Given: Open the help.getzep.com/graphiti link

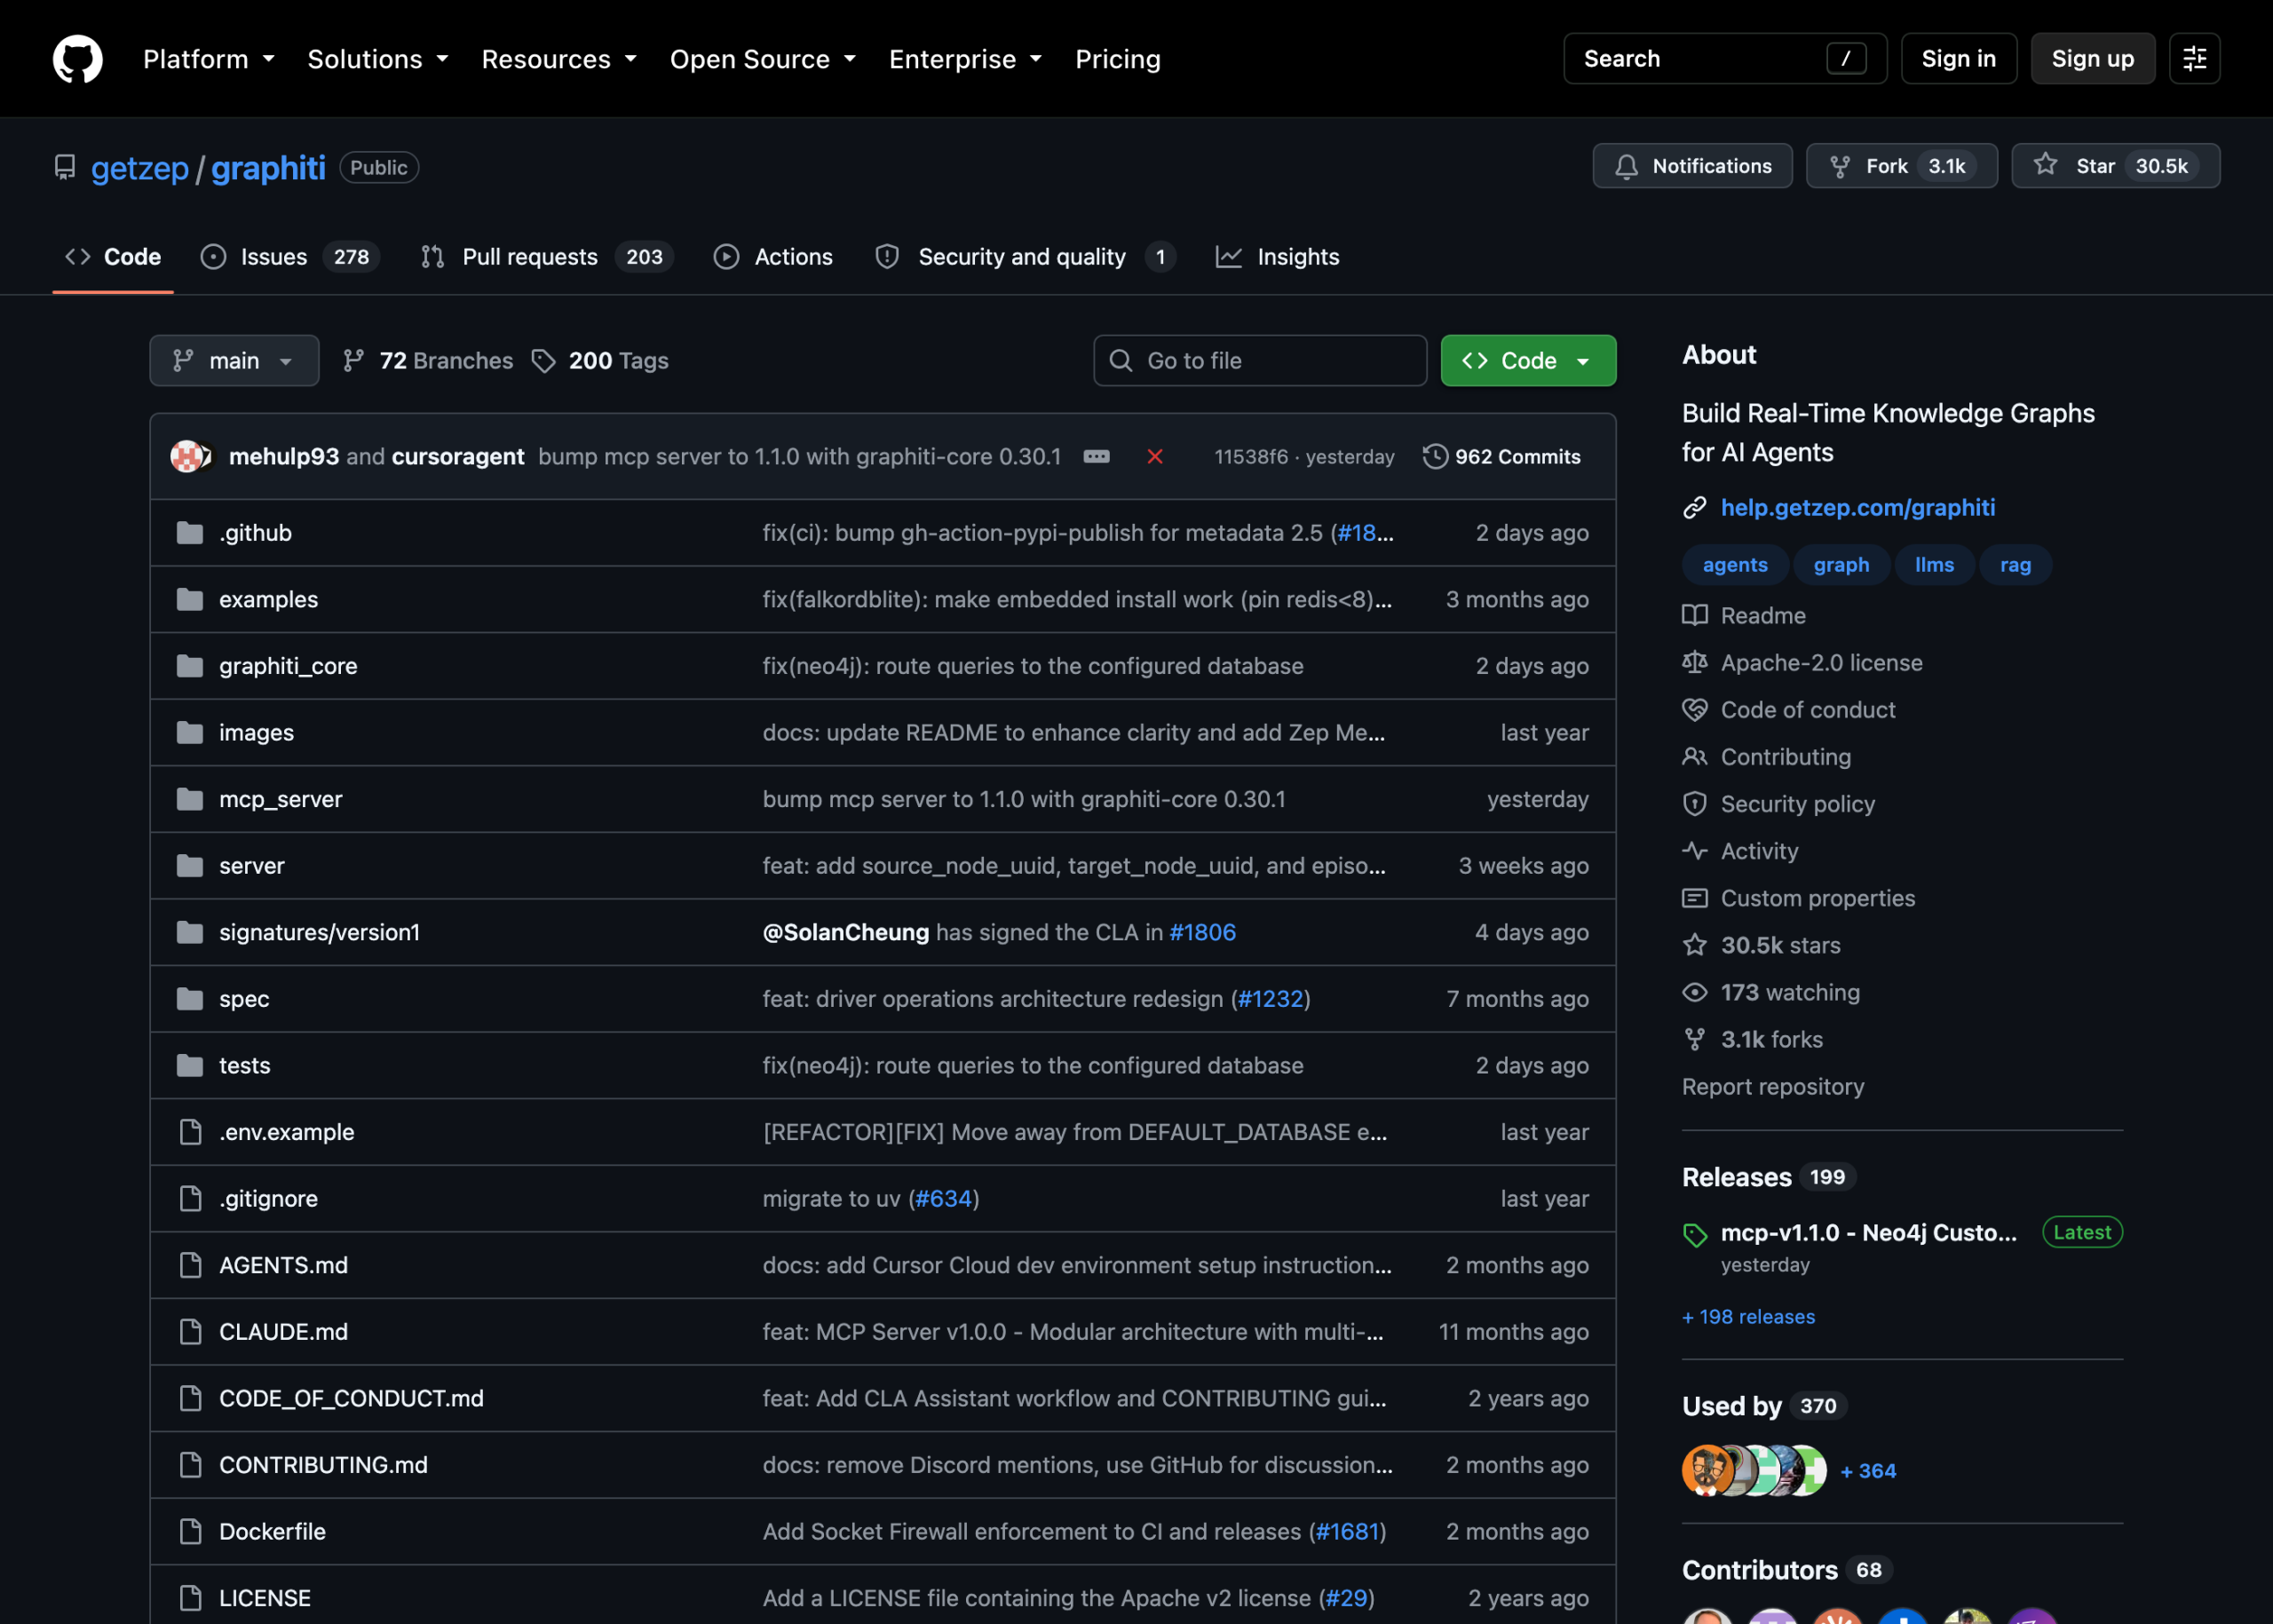Looking at the screenshot, I should [x=1857, y=508].
